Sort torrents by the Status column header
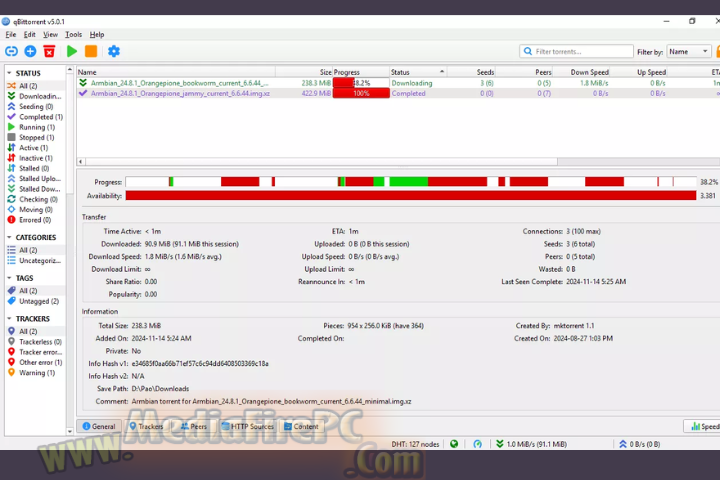Viewport: 720px width, 480px height. (418, 72)
